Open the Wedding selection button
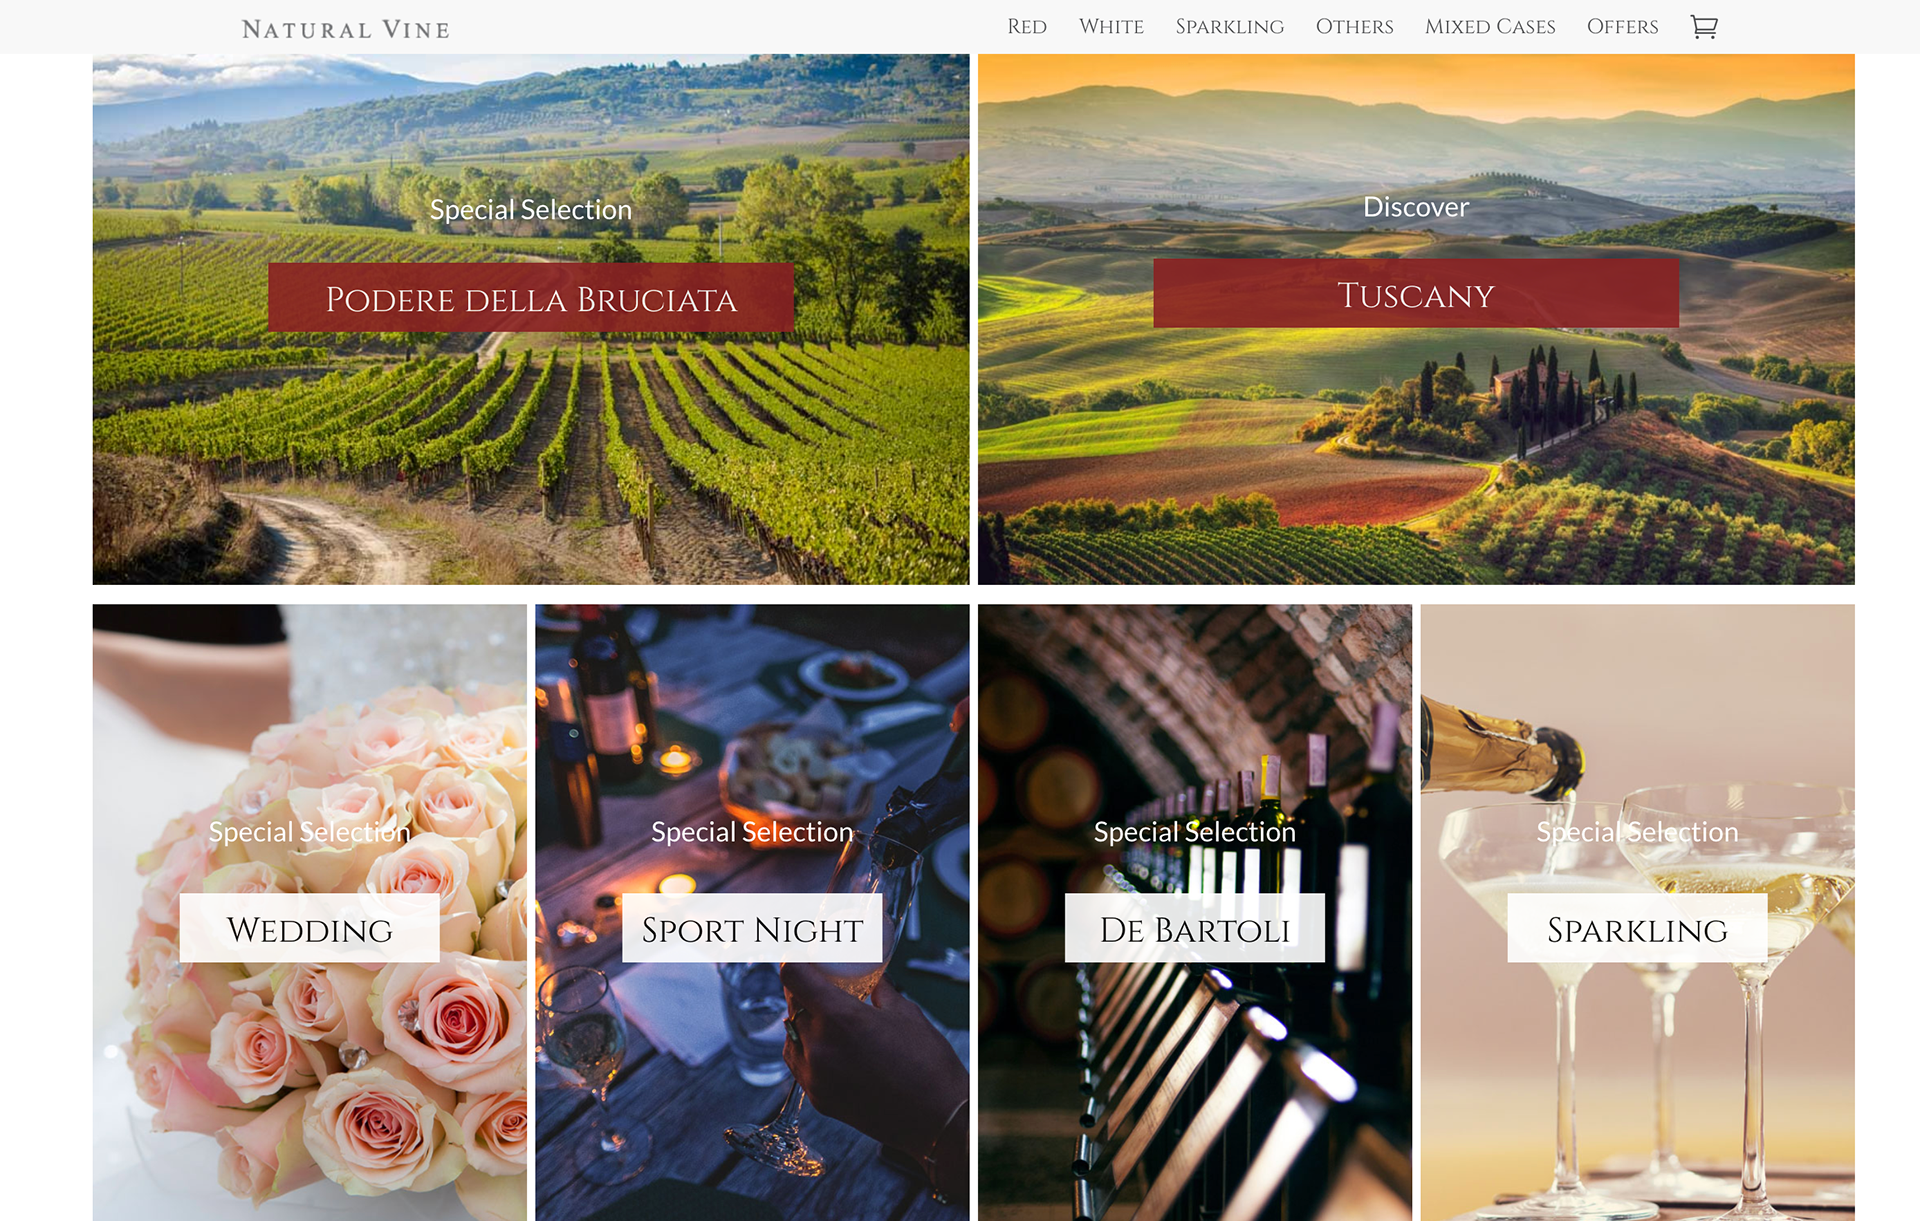 [x=309, y=929]
